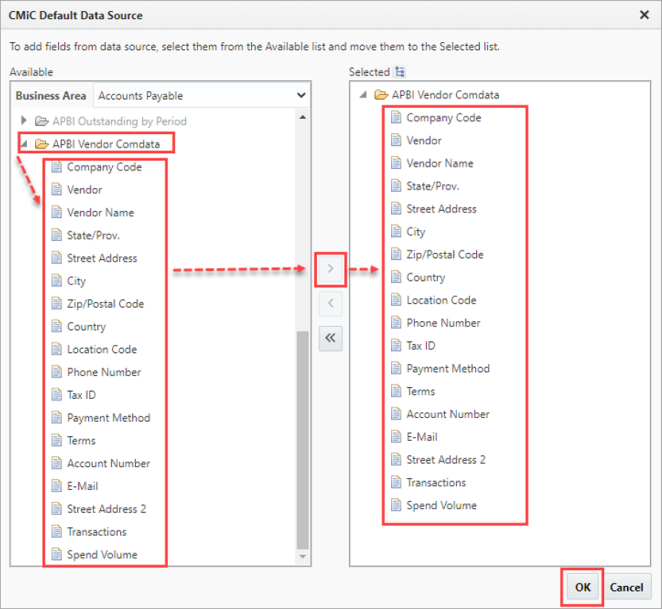The width and height of the screenshot is (662, 609).
Task: Select Street Address 2 in Available list
Action: 99,509
